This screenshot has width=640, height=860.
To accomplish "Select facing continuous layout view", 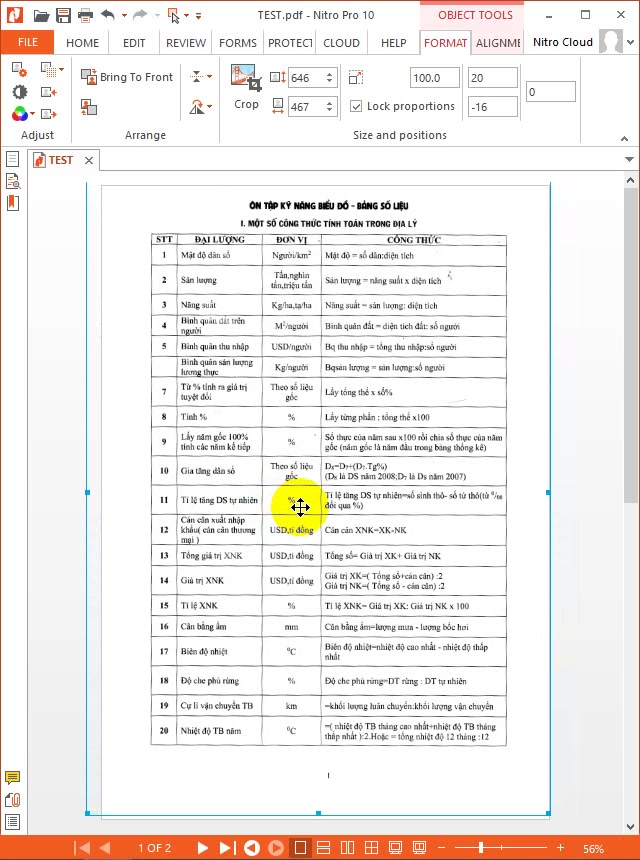I will pos(371,848).
